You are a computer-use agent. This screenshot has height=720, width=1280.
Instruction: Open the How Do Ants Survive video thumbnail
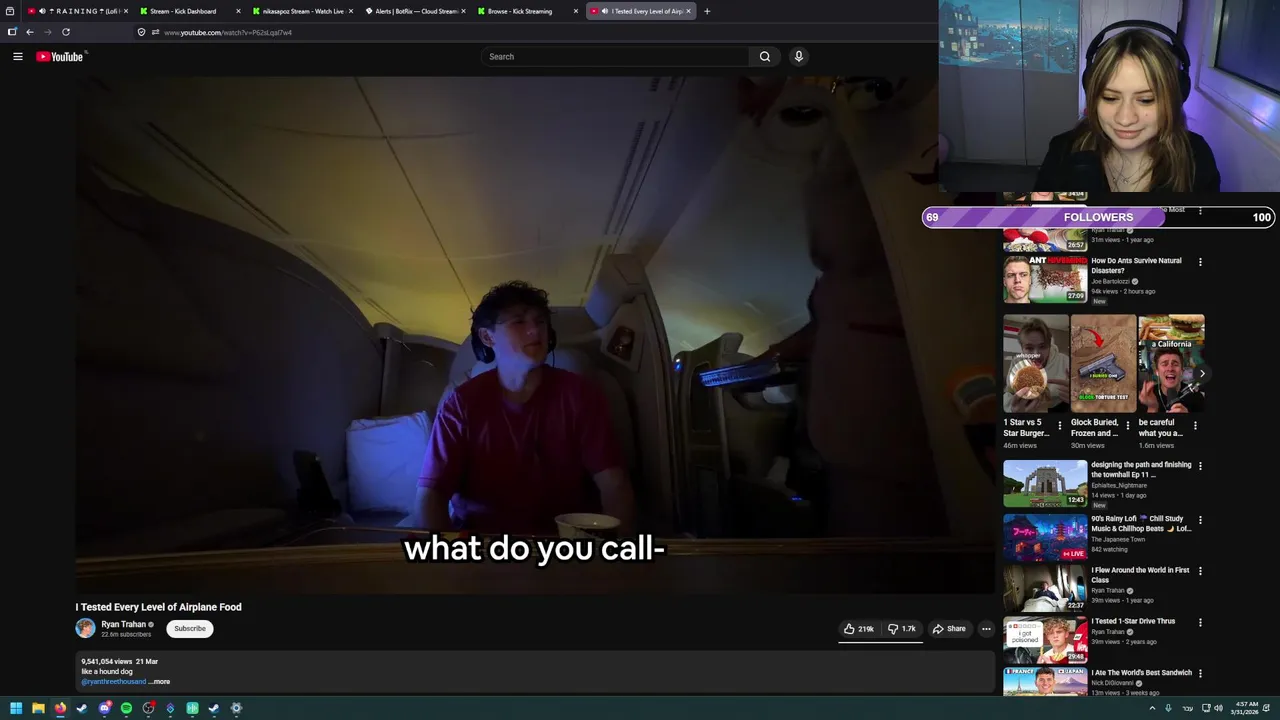tap(1045, 279)
